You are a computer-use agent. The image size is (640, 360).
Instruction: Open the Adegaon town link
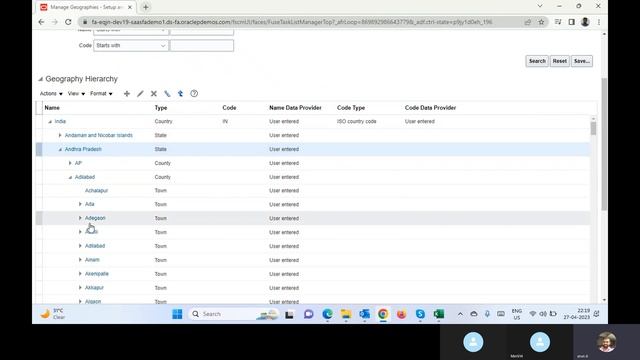95,218
